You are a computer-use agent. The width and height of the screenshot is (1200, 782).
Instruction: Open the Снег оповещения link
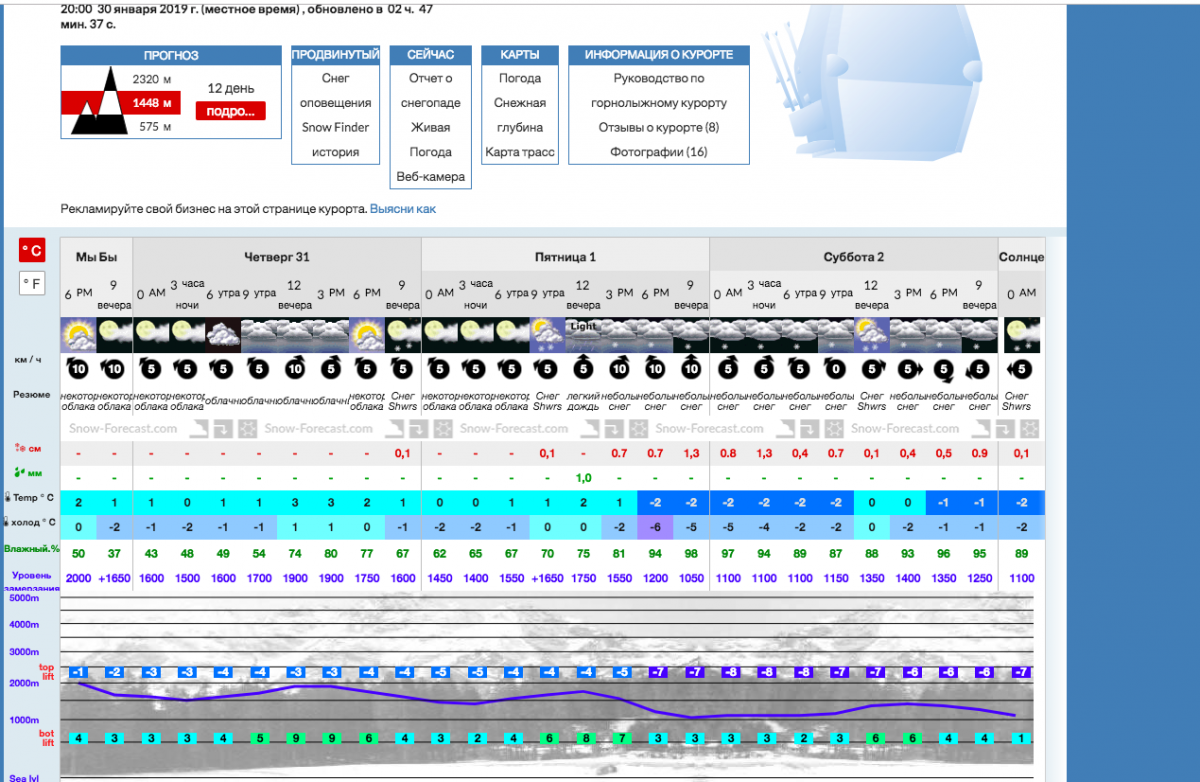pyautogui.click(x=336, y=90)
